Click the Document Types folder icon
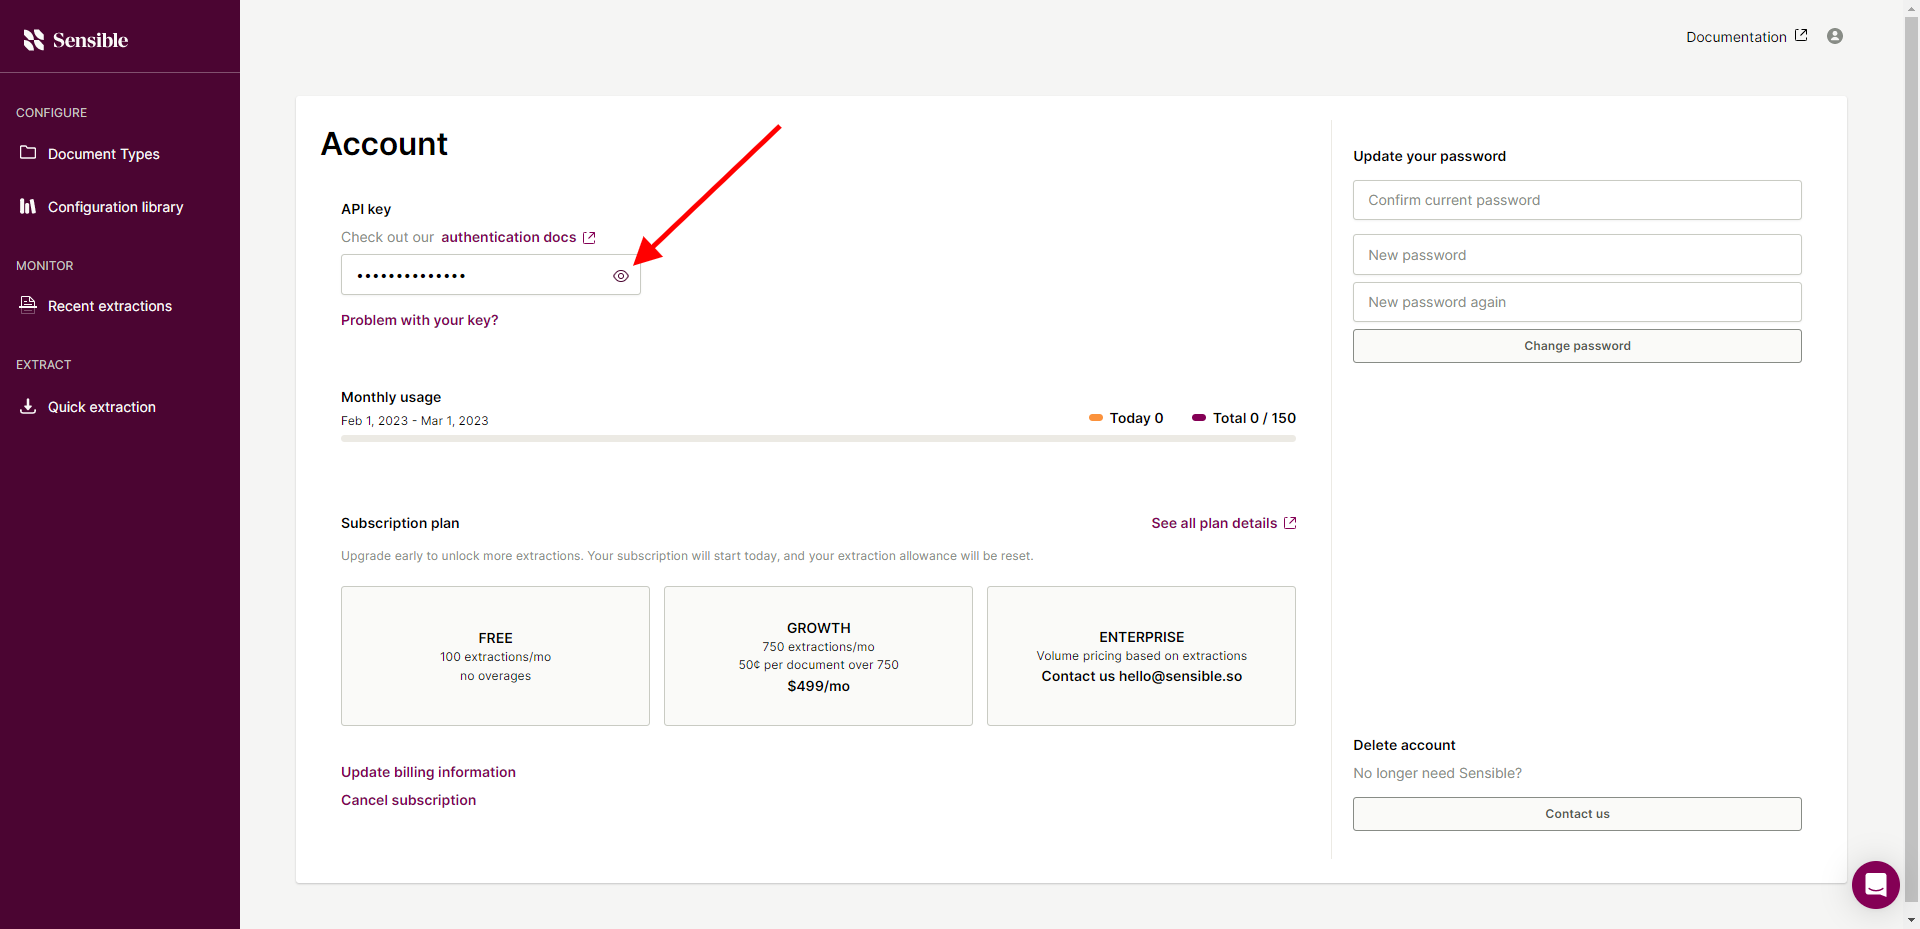 tap(28, 153)
